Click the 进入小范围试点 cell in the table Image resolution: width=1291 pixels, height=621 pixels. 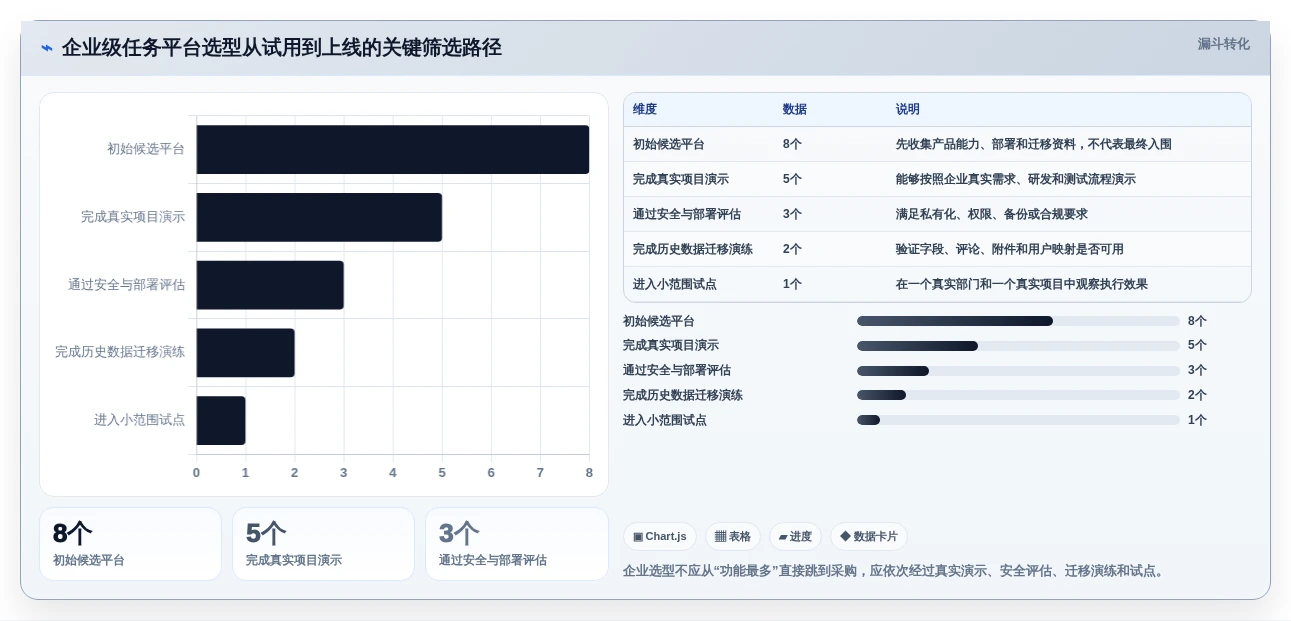[x=675, y=284]
